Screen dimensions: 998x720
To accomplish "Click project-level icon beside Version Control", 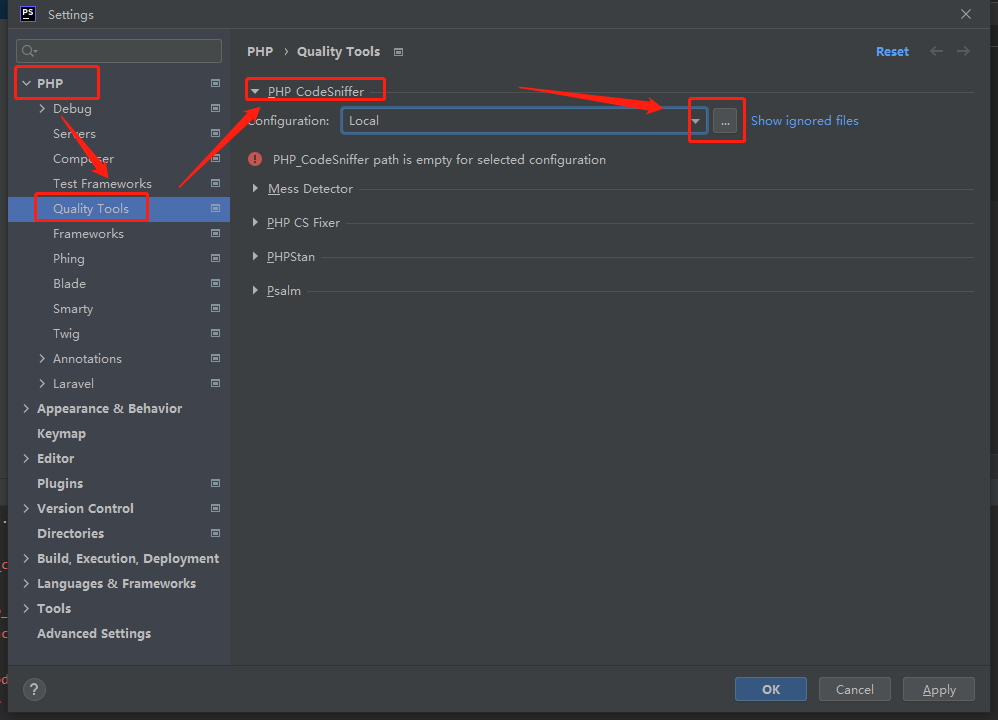I will pos(215,508).
